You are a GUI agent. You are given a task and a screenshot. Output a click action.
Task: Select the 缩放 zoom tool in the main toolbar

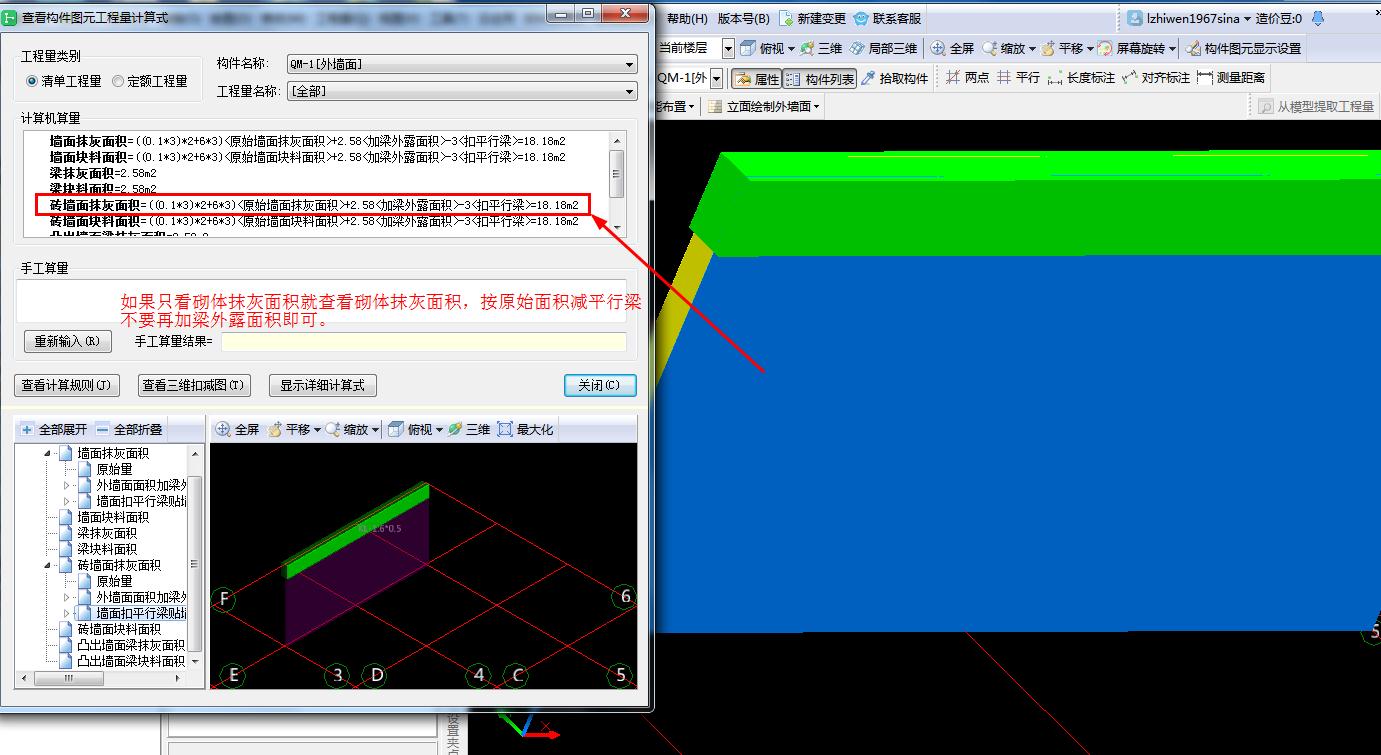pyautogui.click(x=1004, y=48)
